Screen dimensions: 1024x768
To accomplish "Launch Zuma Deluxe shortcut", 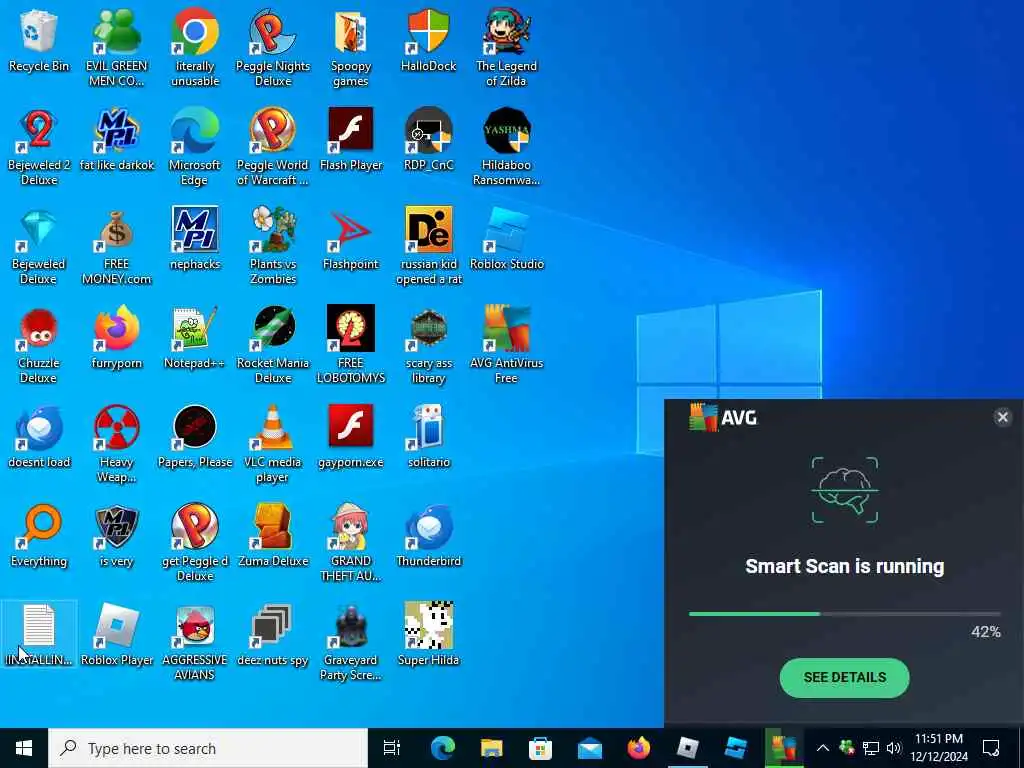I will tap(273, 536).
